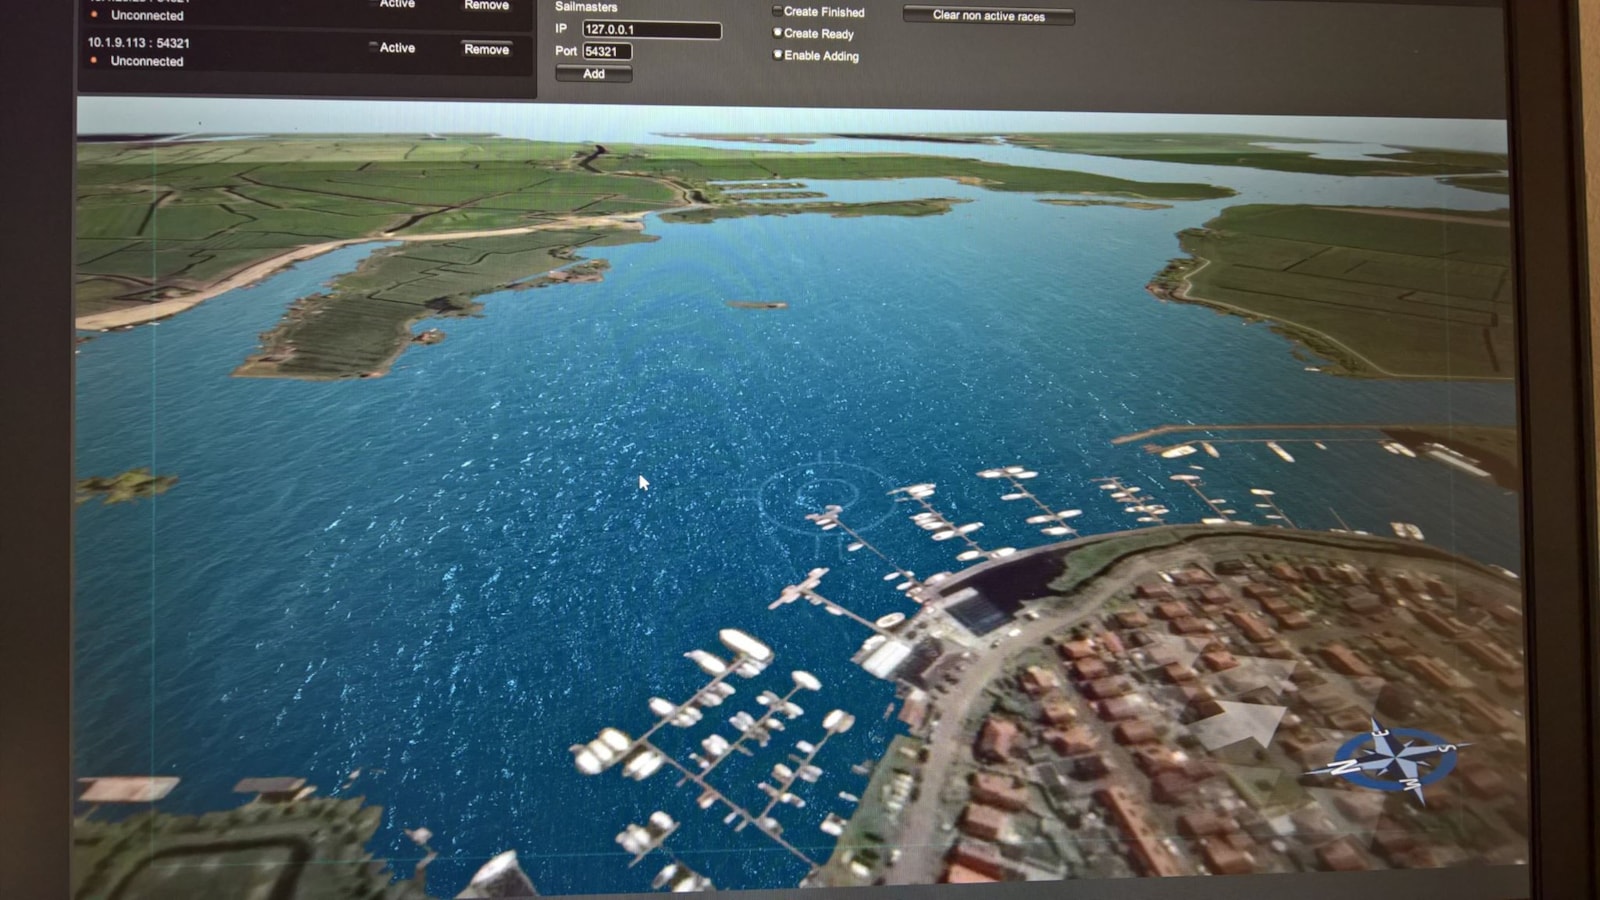Click the small island in mid-lake
Screen dimensions: 1600x900
click(x=757, y=305)
